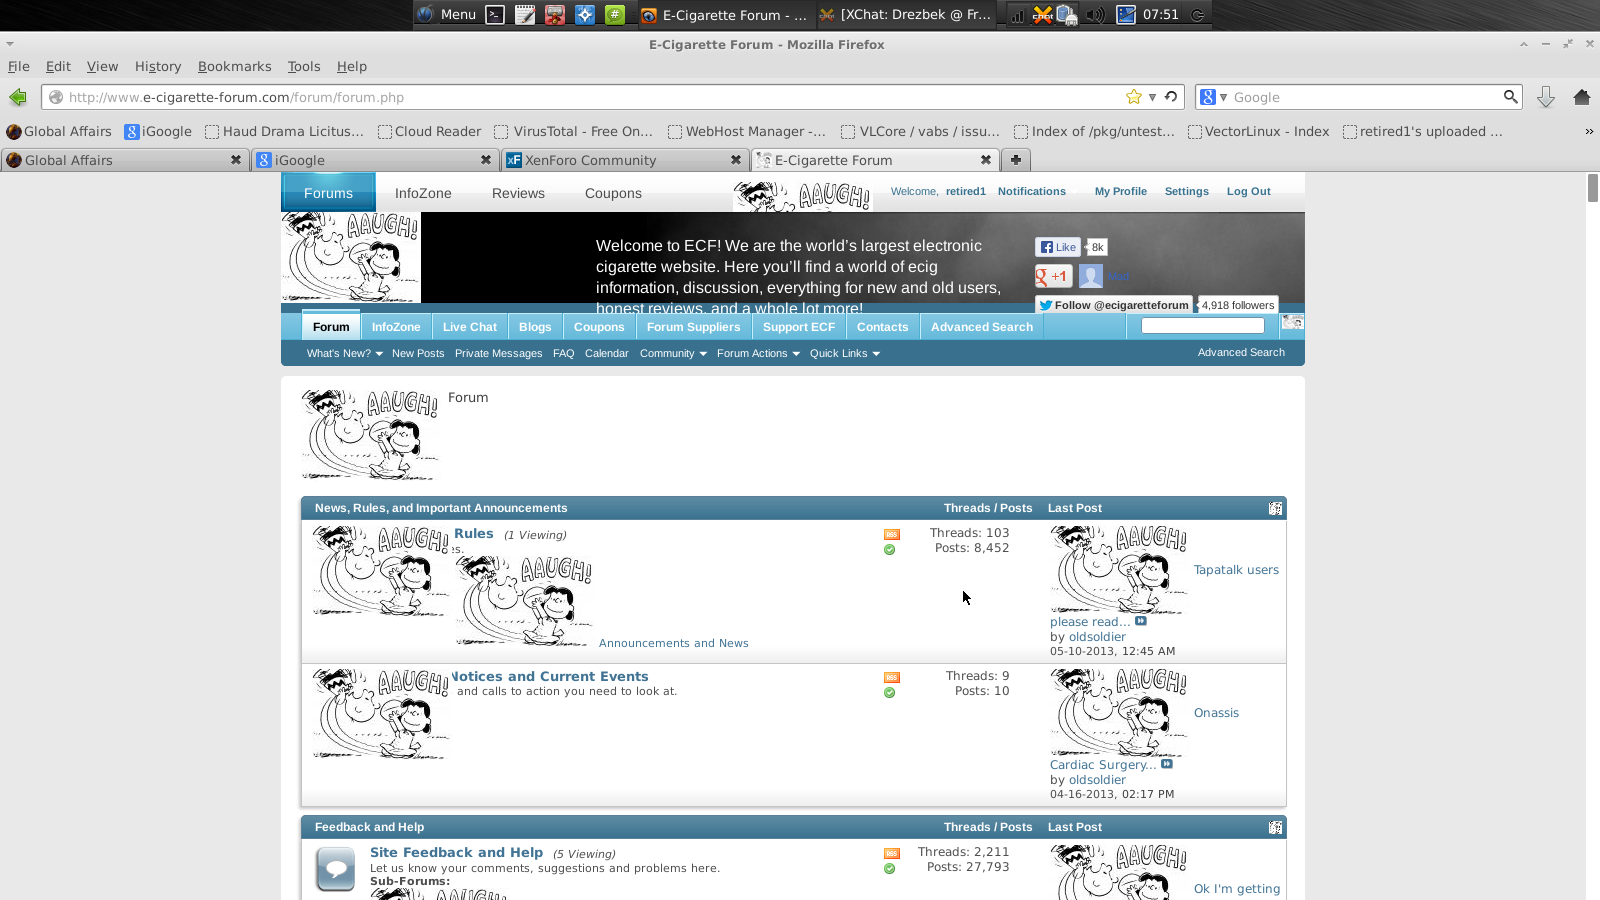The image size is (1600, 900).
Task: Open the Rules forum link
Action: (474, 534)
